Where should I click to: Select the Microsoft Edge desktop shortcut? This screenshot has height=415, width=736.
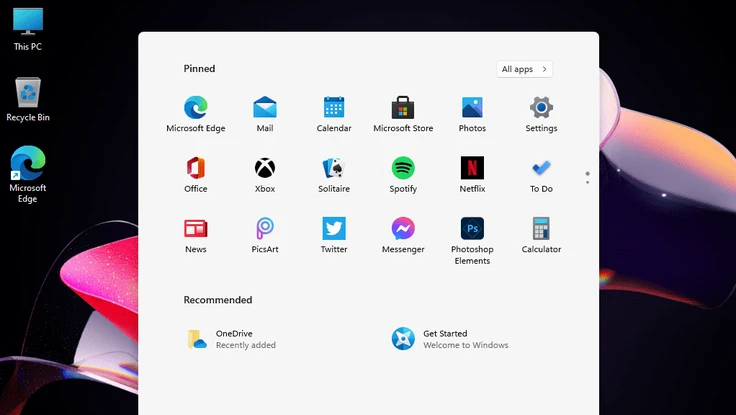(28, 174)
